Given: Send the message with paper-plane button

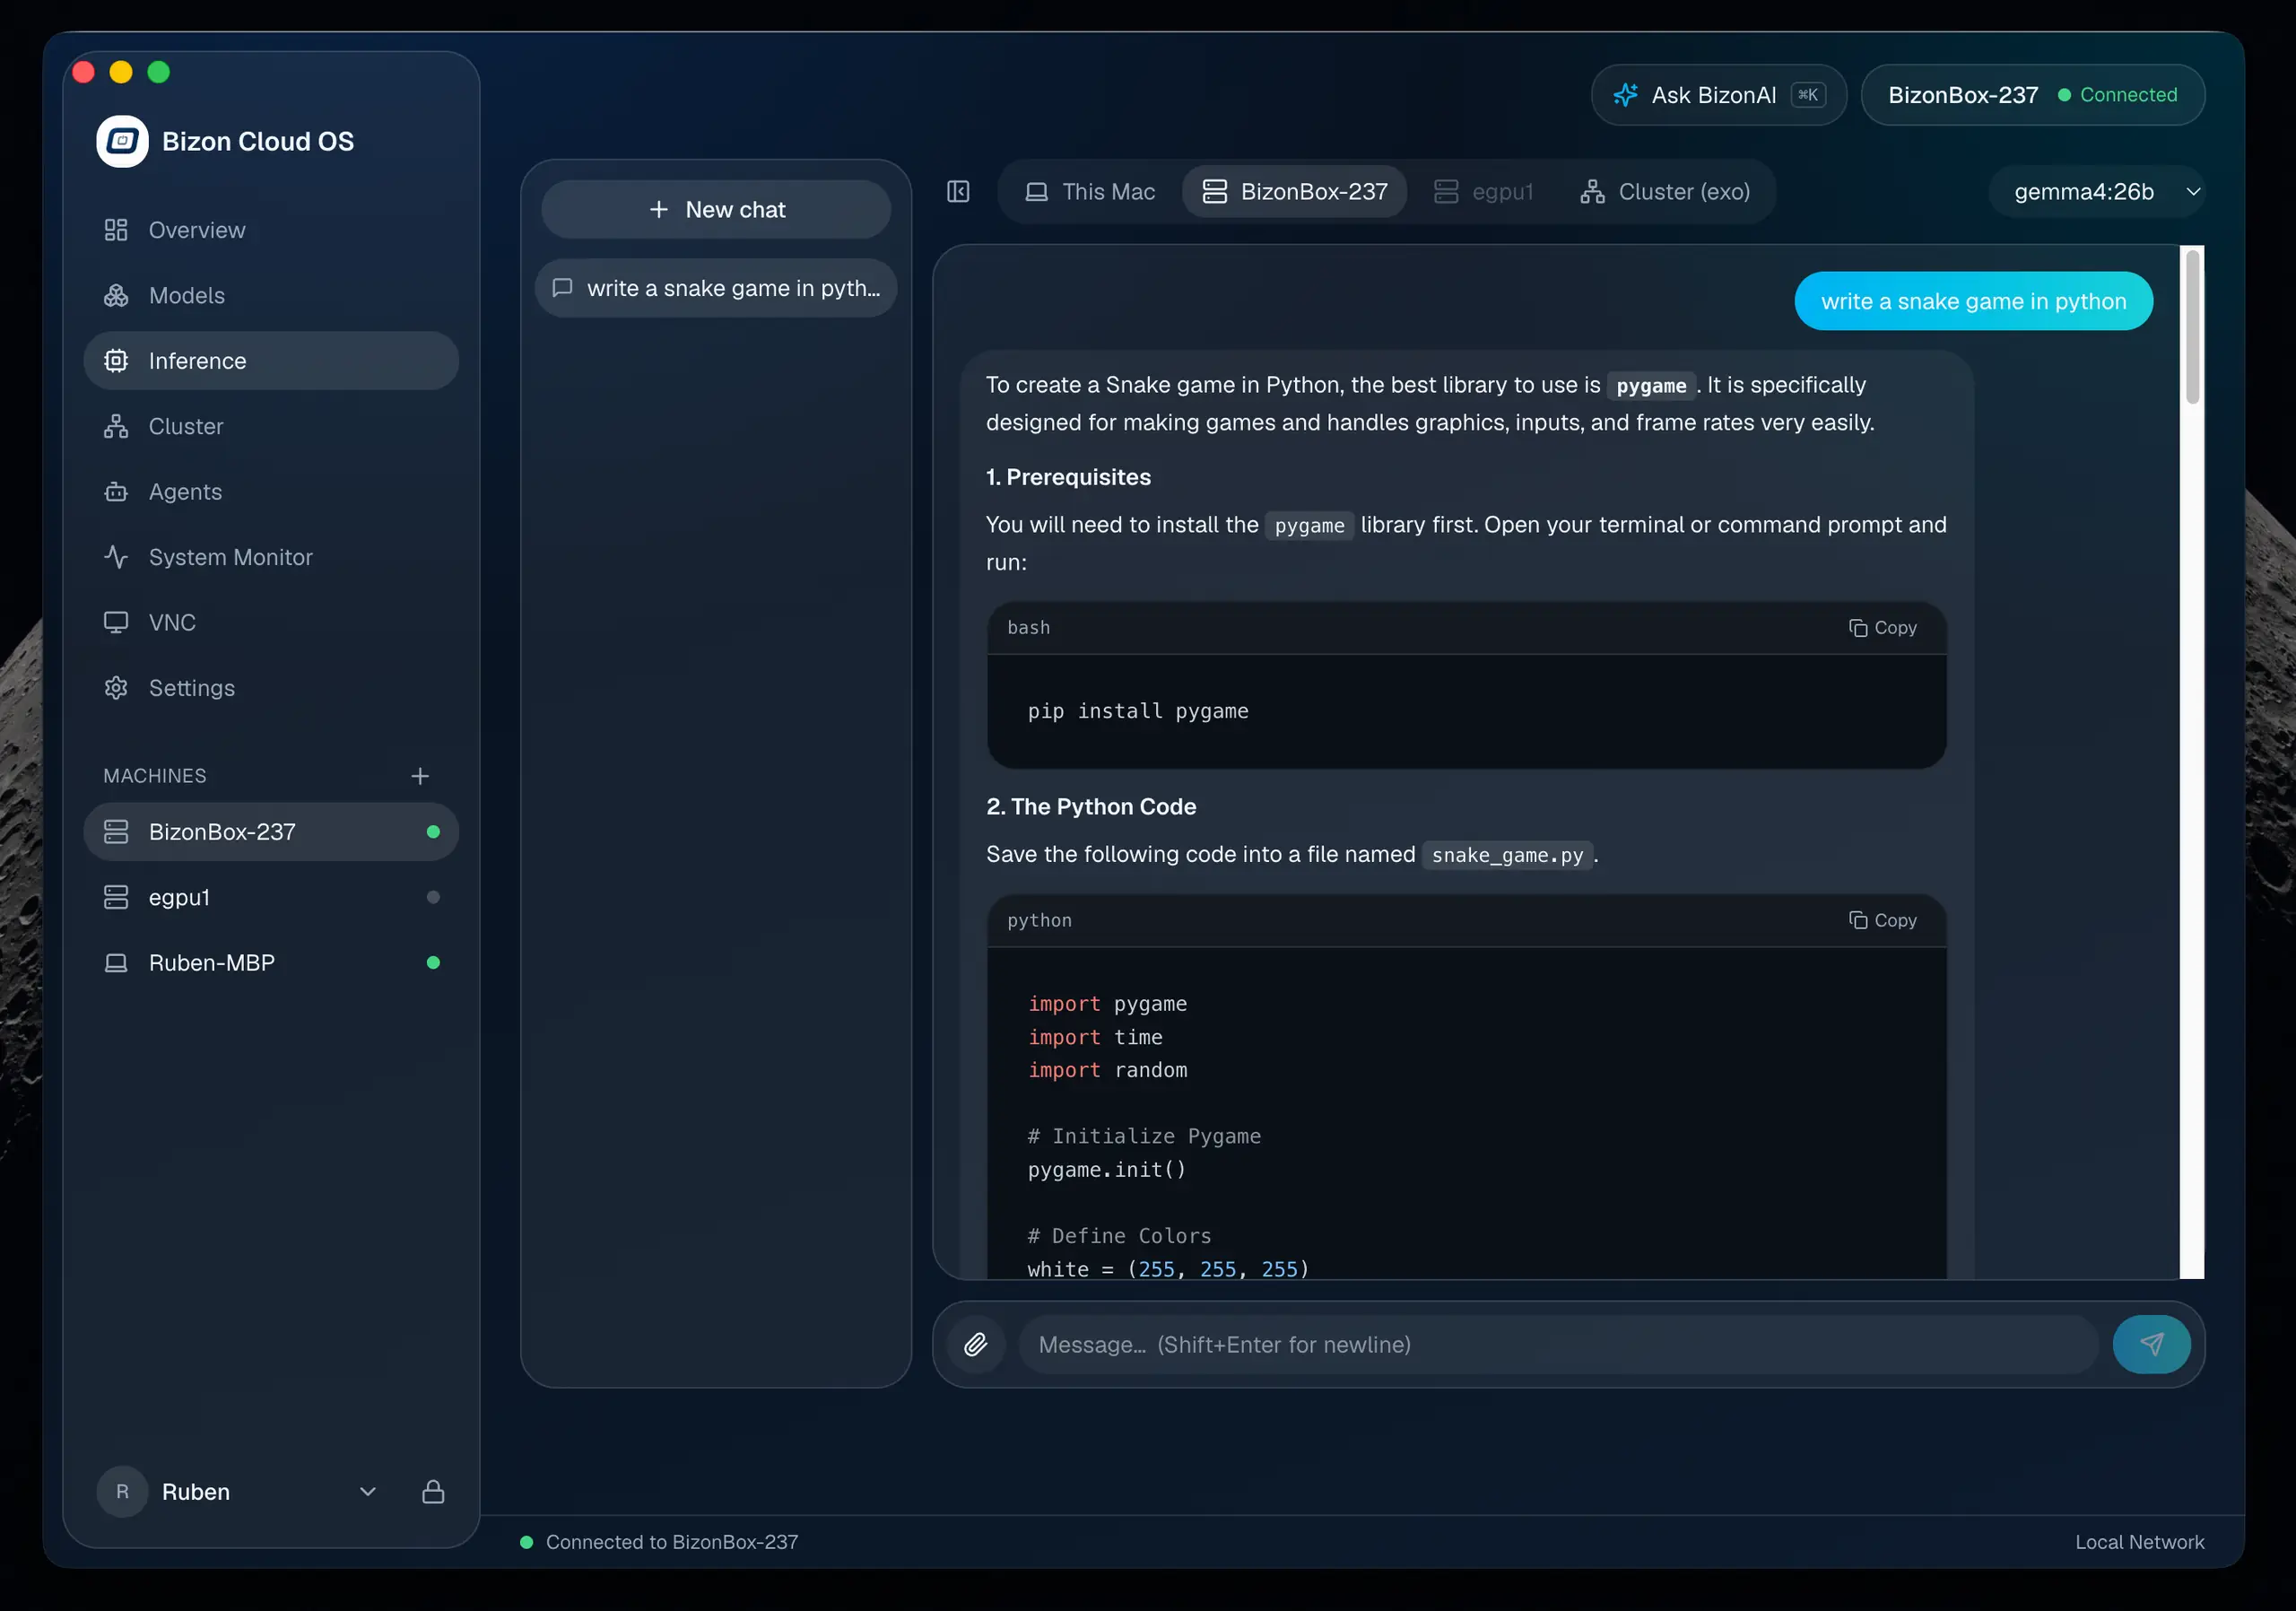Looking at the screenshot, I should click(2151, 1344).
